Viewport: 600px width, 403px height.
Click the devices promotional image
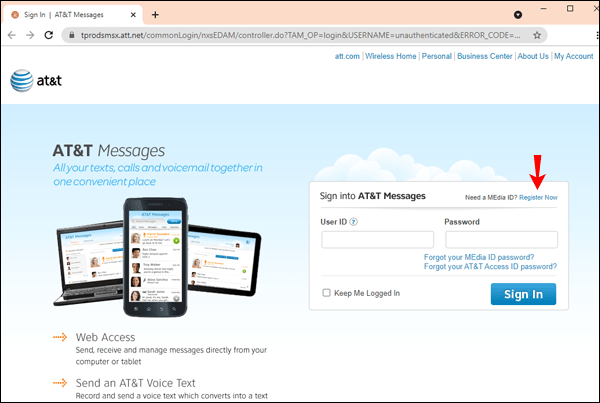pyautogui.click(x=157, y=257)
